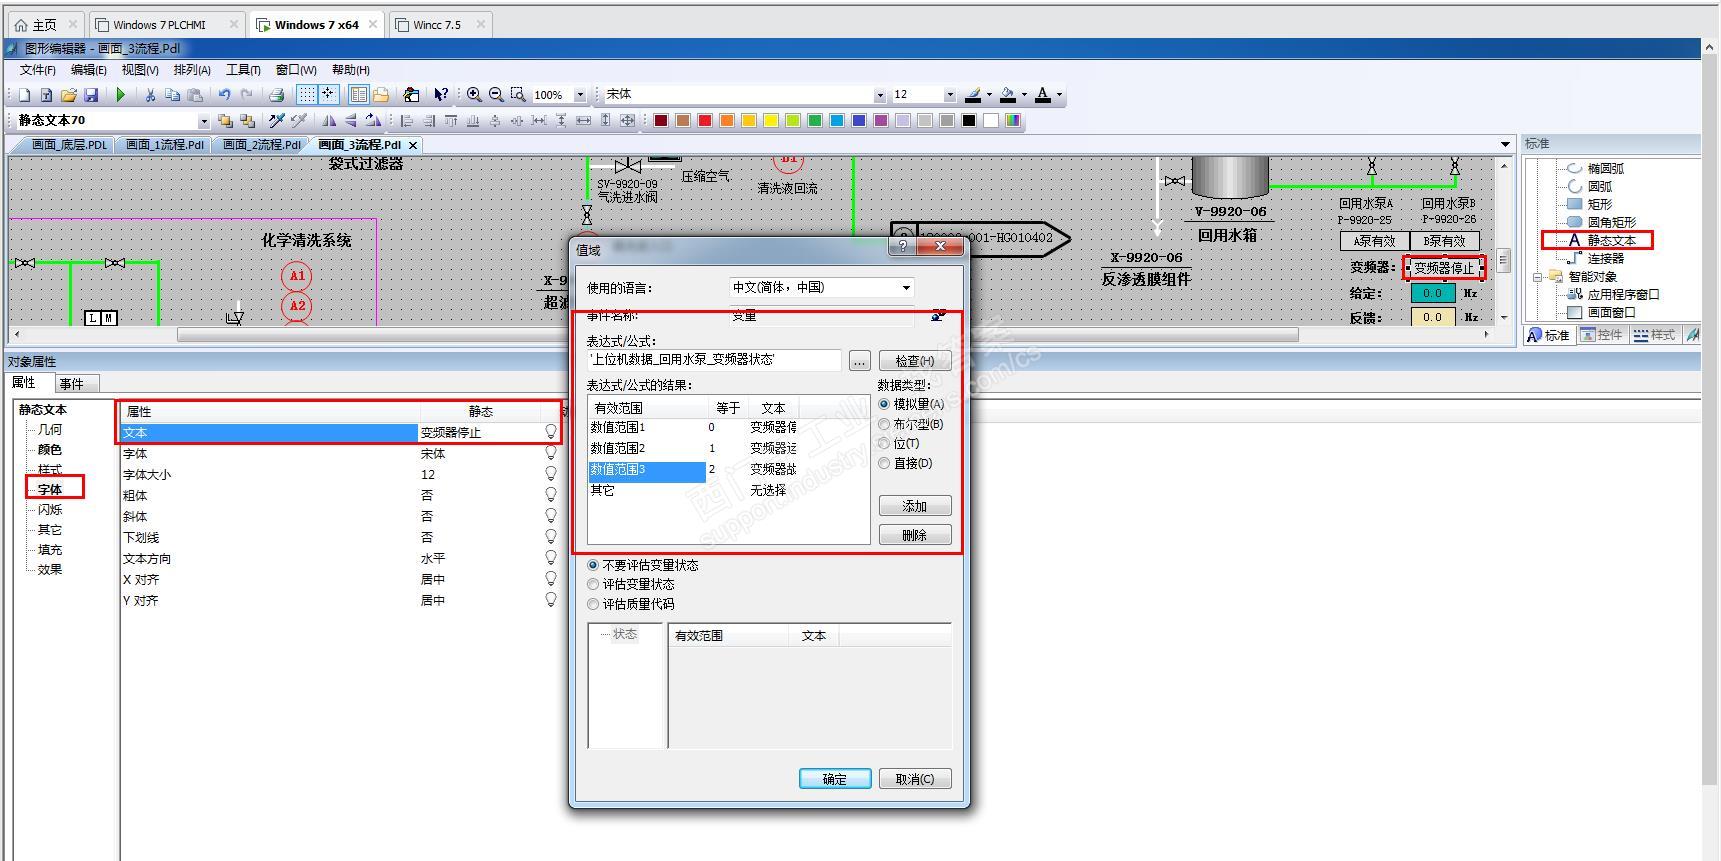Click the 取消(C) button
The width and height of the screenshot is (1721, 861).
click(x=915, y=779)
